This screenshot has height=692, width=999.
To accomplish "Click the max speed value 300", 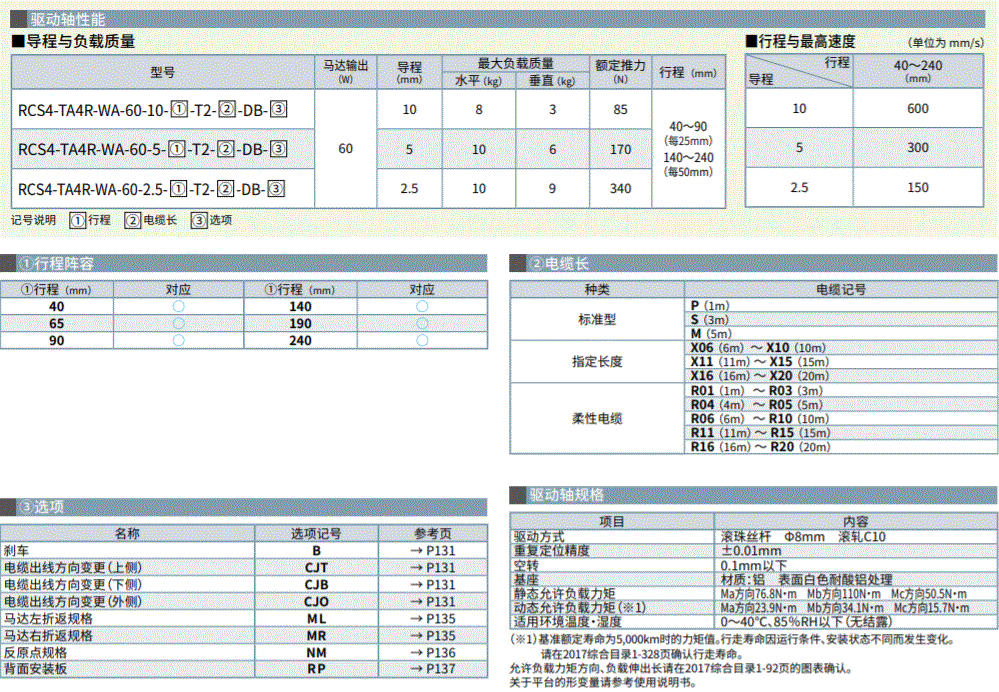I will click(917, 148).
